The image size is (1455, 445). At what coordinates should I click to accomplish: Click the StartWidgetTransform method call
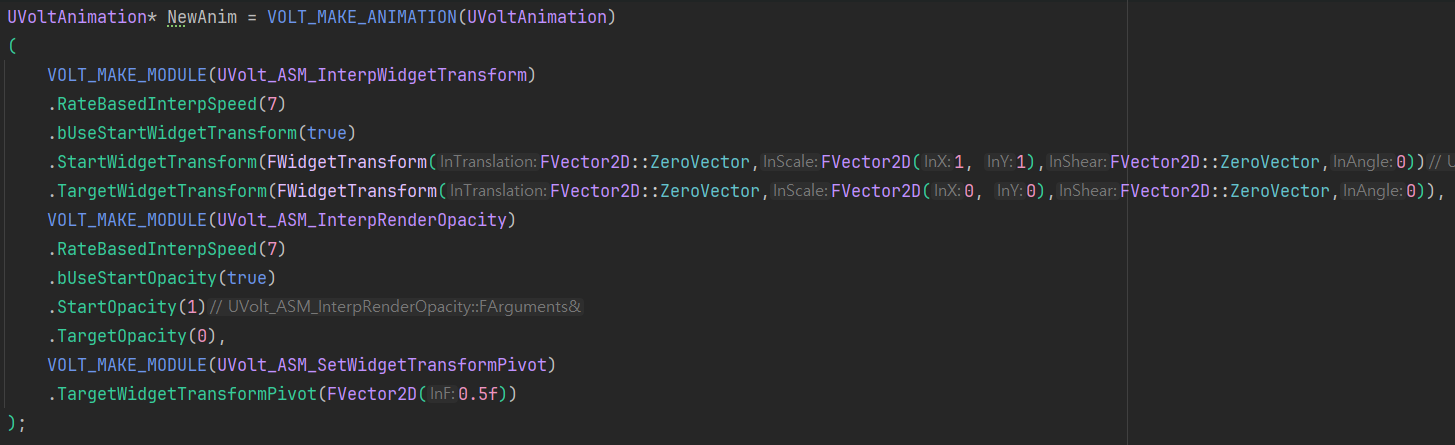(x=154, y=162)
